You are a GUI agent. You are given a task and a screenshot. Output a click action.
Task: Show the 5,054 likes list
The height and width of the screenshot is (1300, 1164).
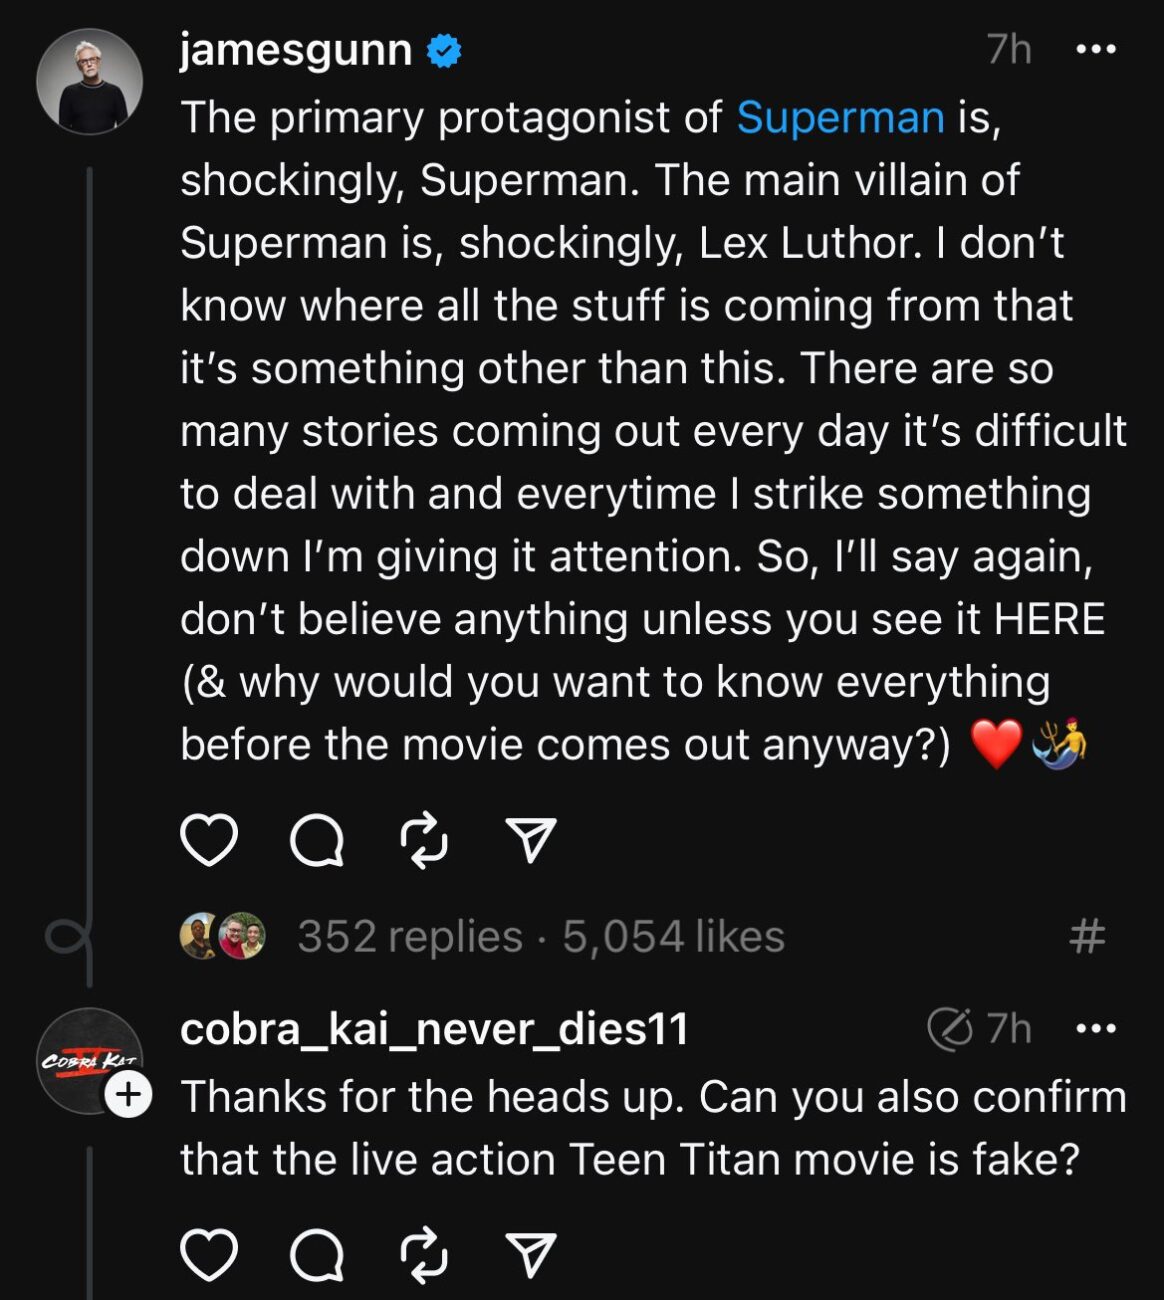pos(673,937)
